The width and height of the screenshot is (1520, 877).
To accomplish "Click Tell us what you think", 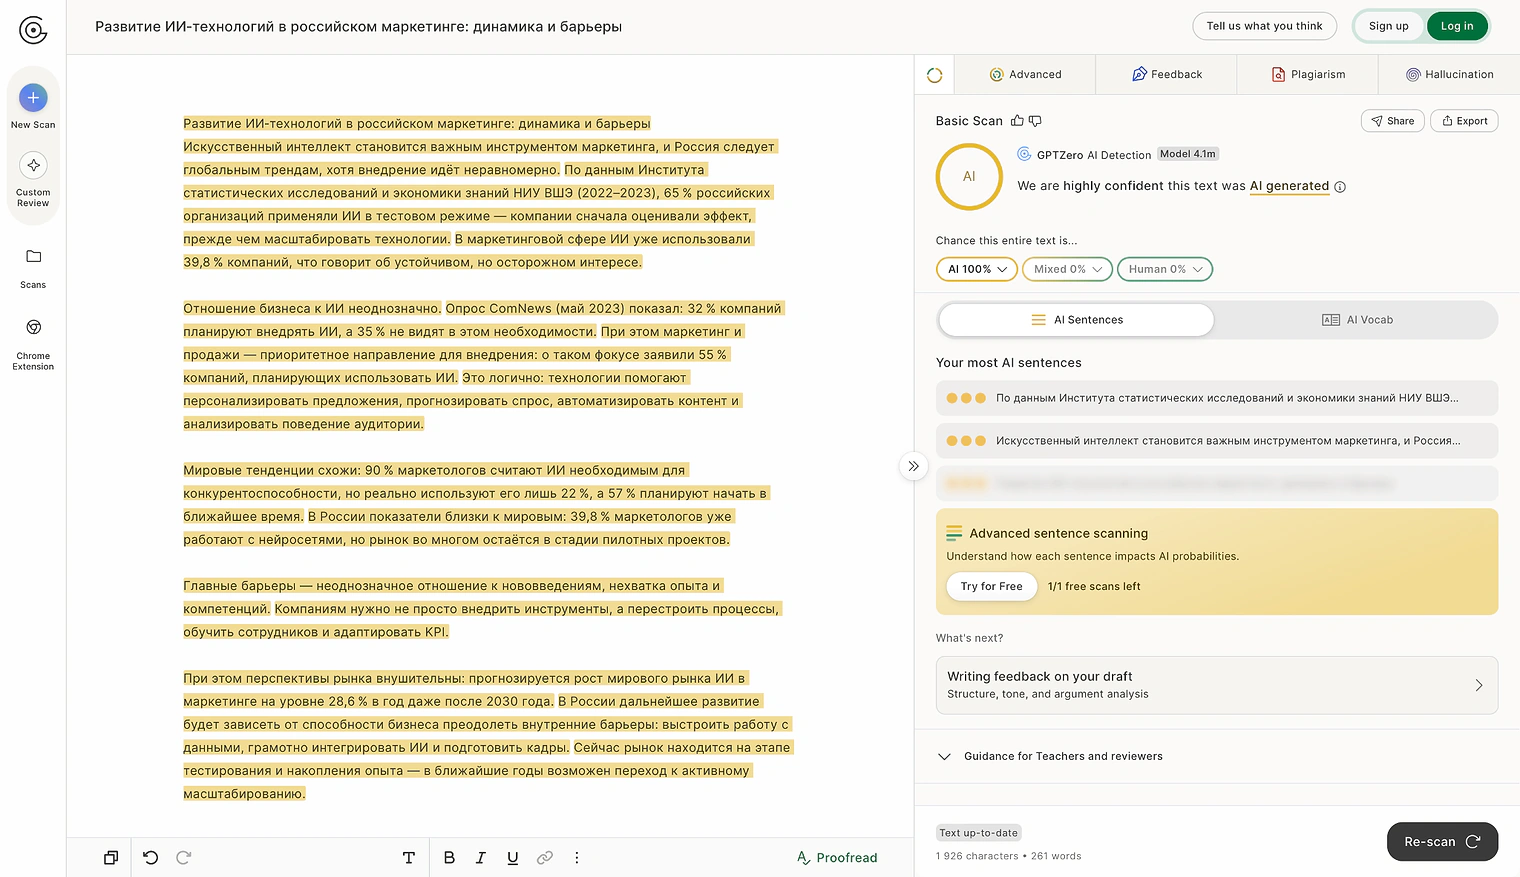I will click(1264, 26).
